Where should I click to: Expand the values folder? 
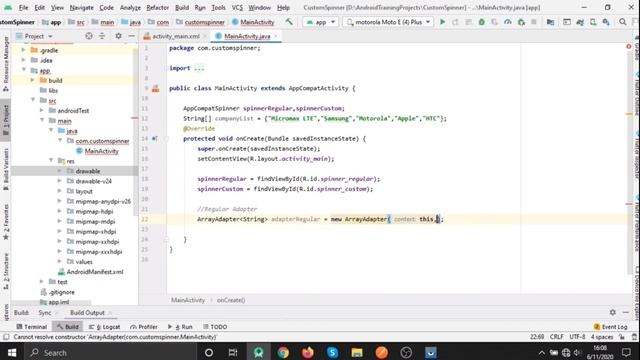(x=60, y=262)
